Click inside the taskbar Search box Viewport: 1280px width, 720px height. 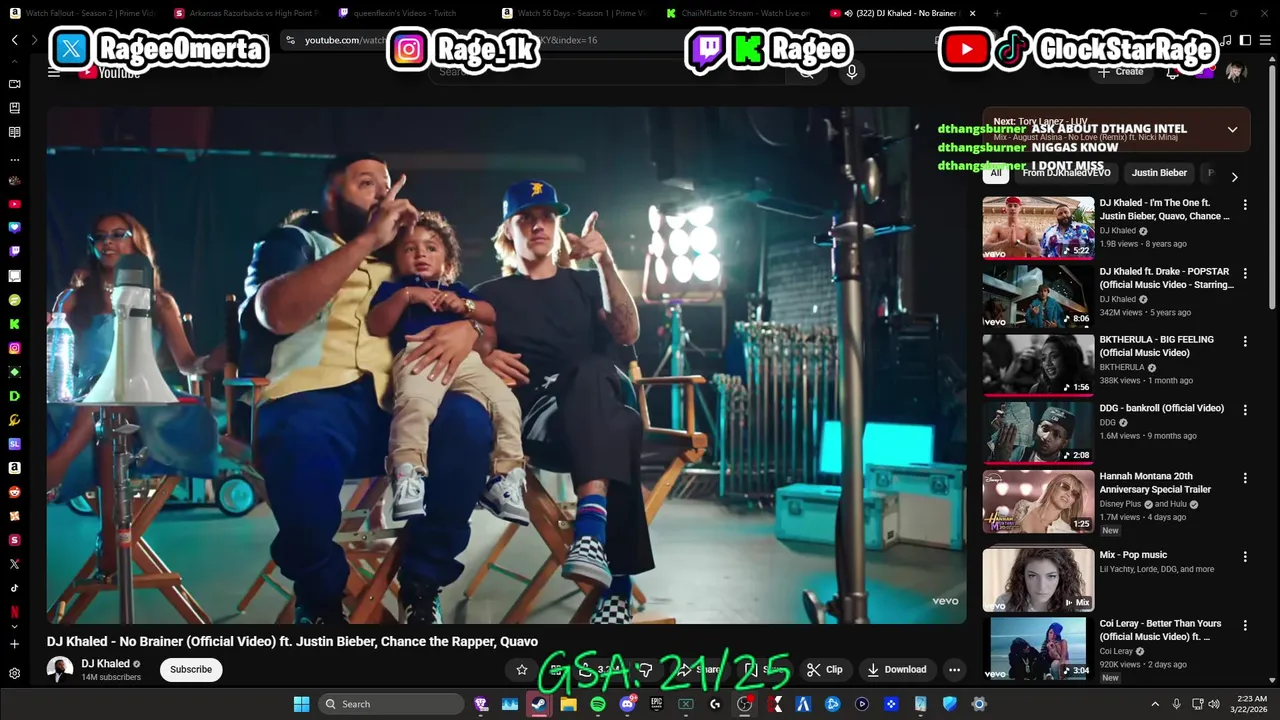tap(391, 704)
